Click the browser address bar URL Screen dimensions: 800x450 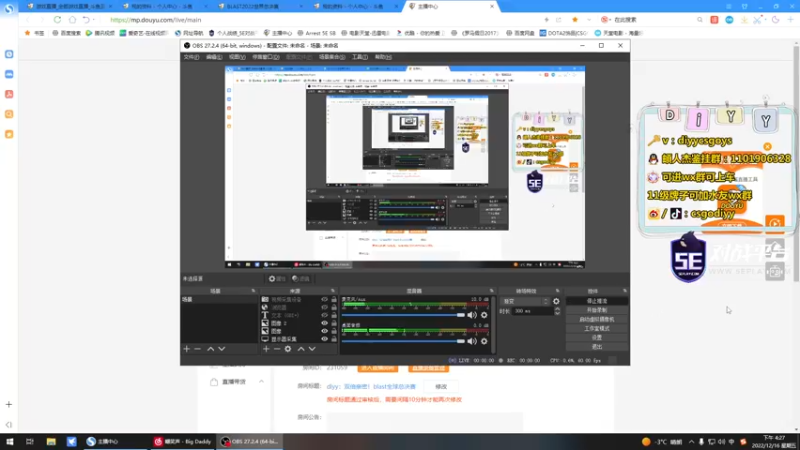point(156,20)
